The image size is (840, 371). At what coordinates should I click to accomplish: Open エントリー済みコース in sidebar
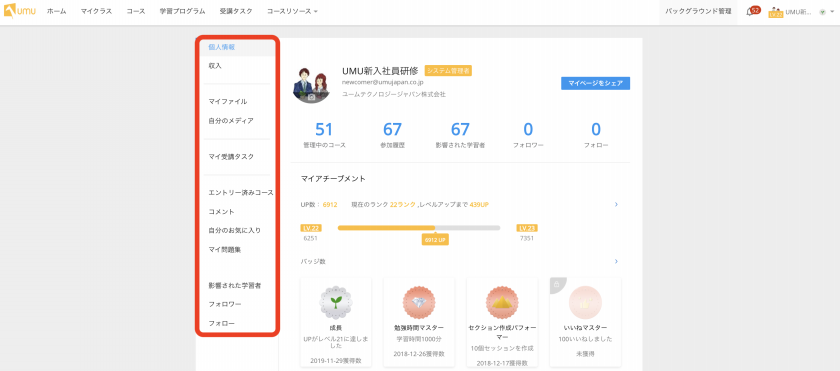pos(241,192)
